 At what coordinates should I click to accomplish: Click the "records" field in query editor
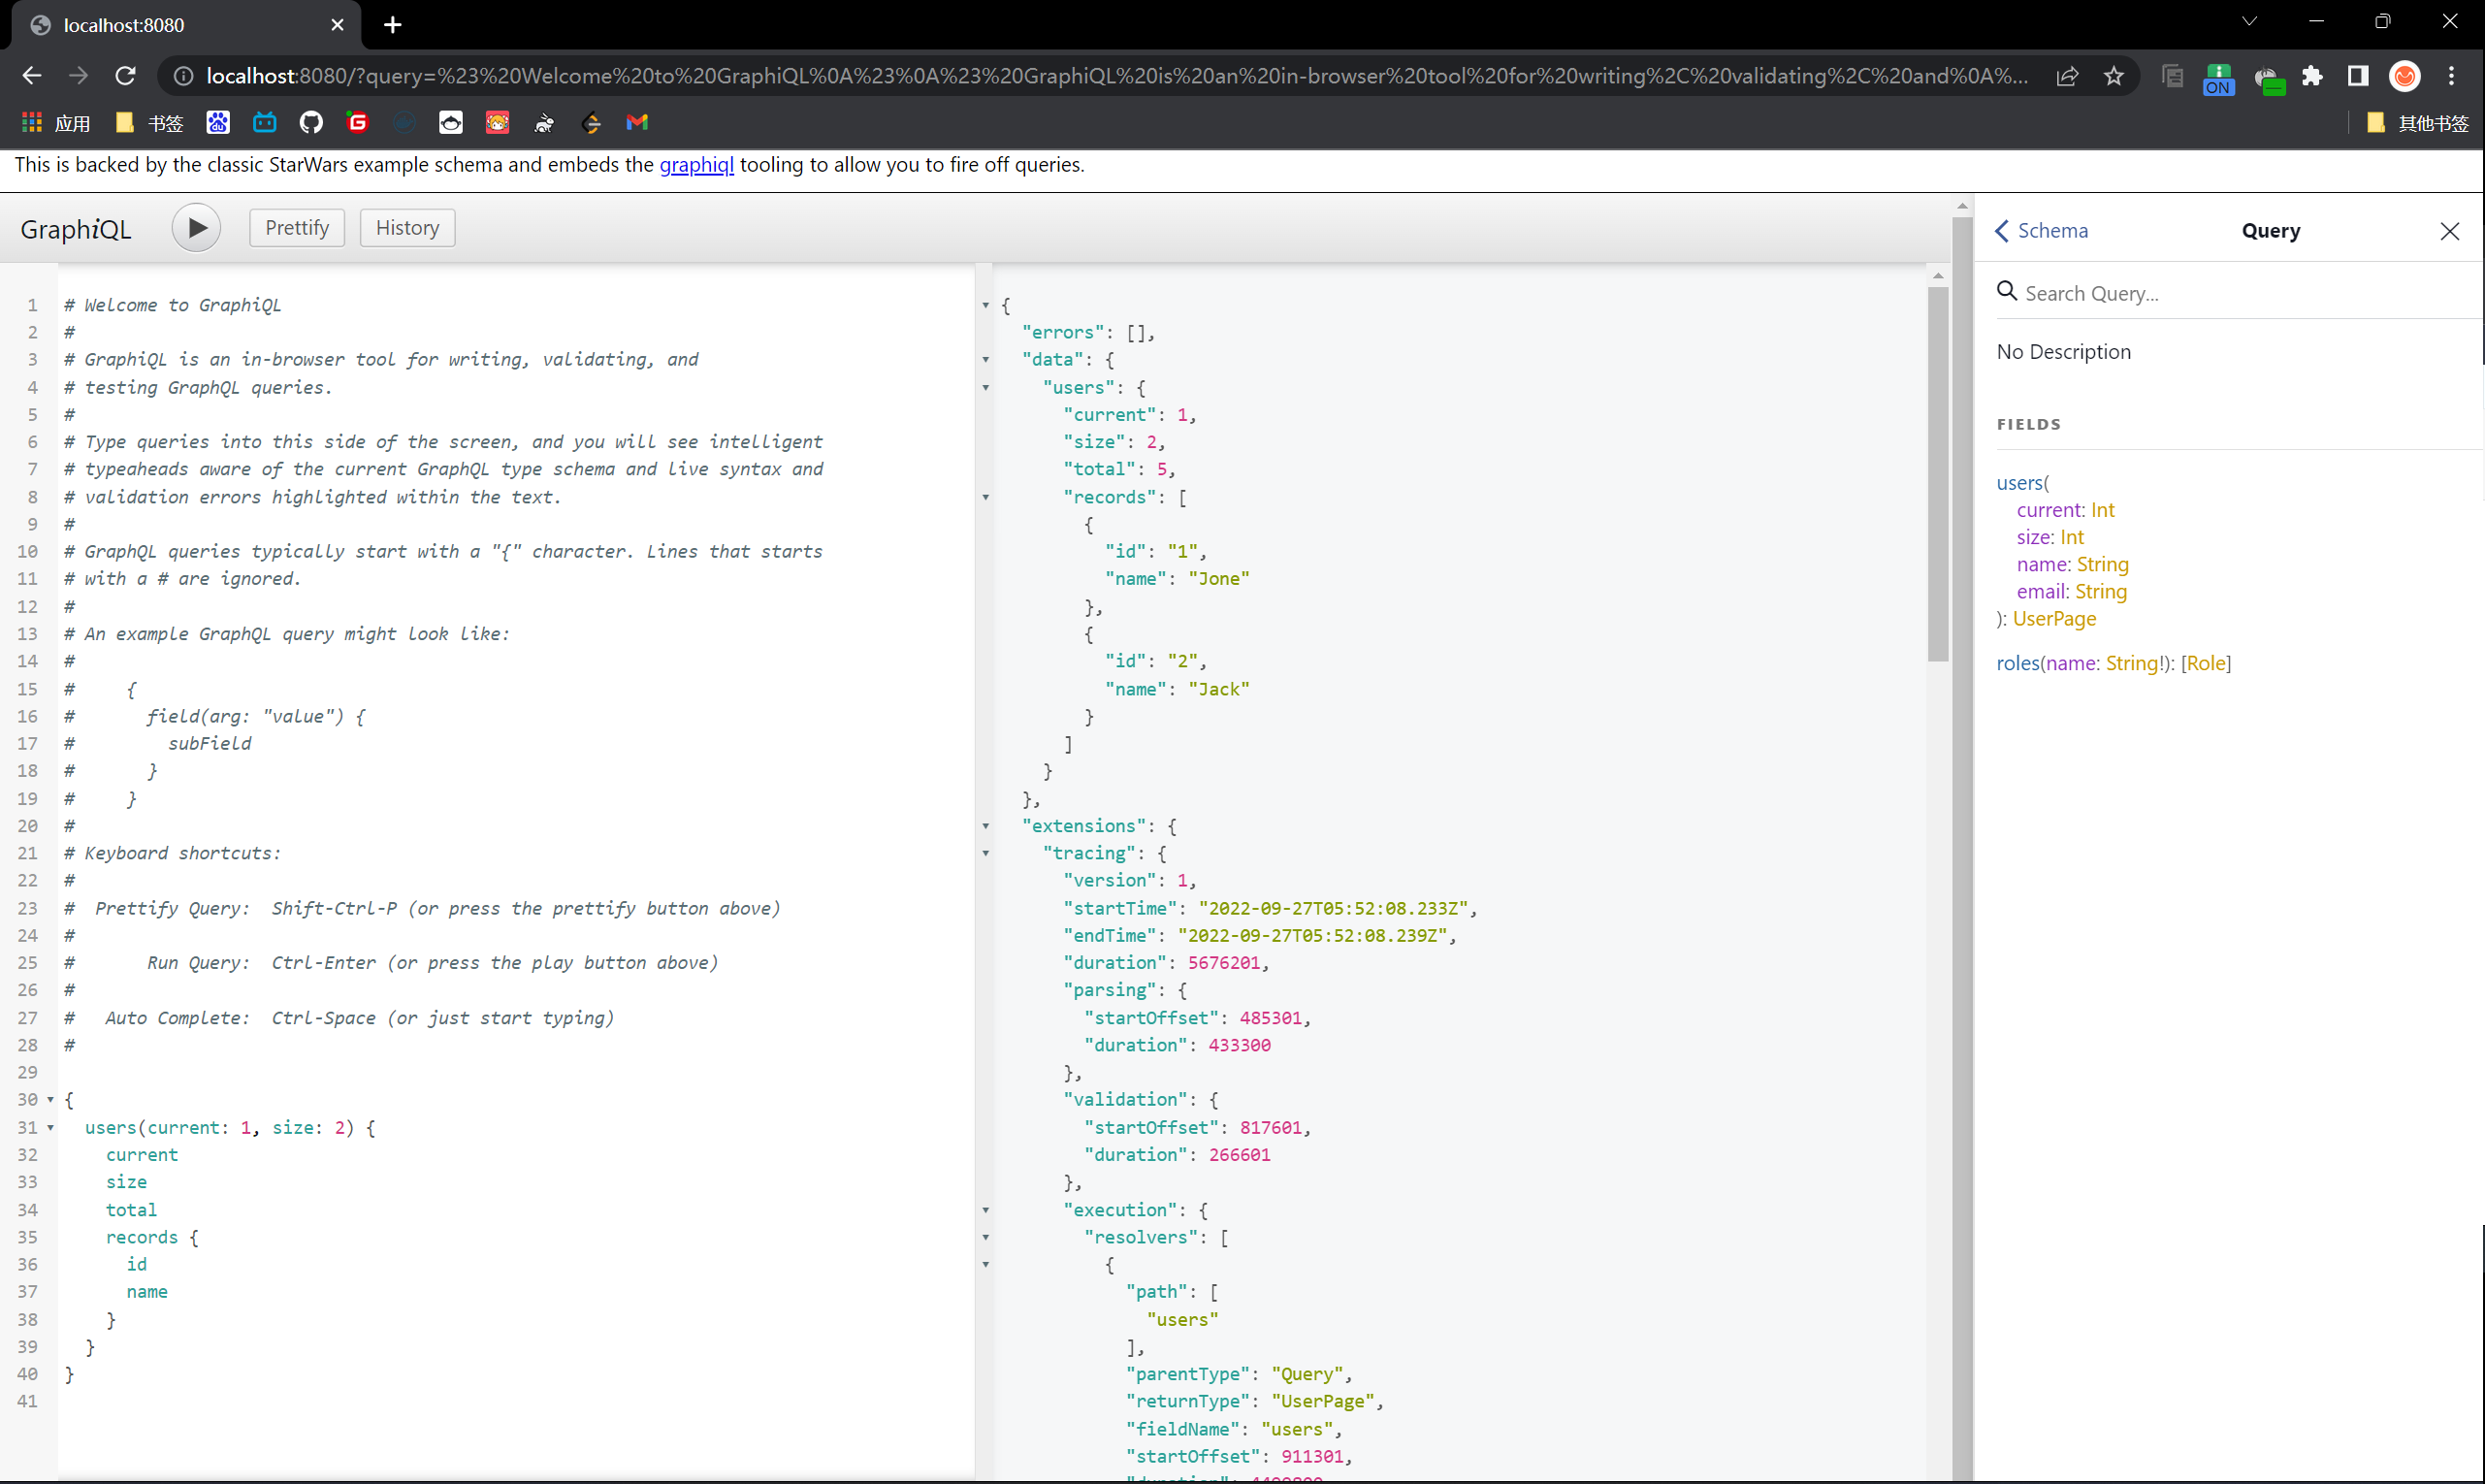[142, 1238]
